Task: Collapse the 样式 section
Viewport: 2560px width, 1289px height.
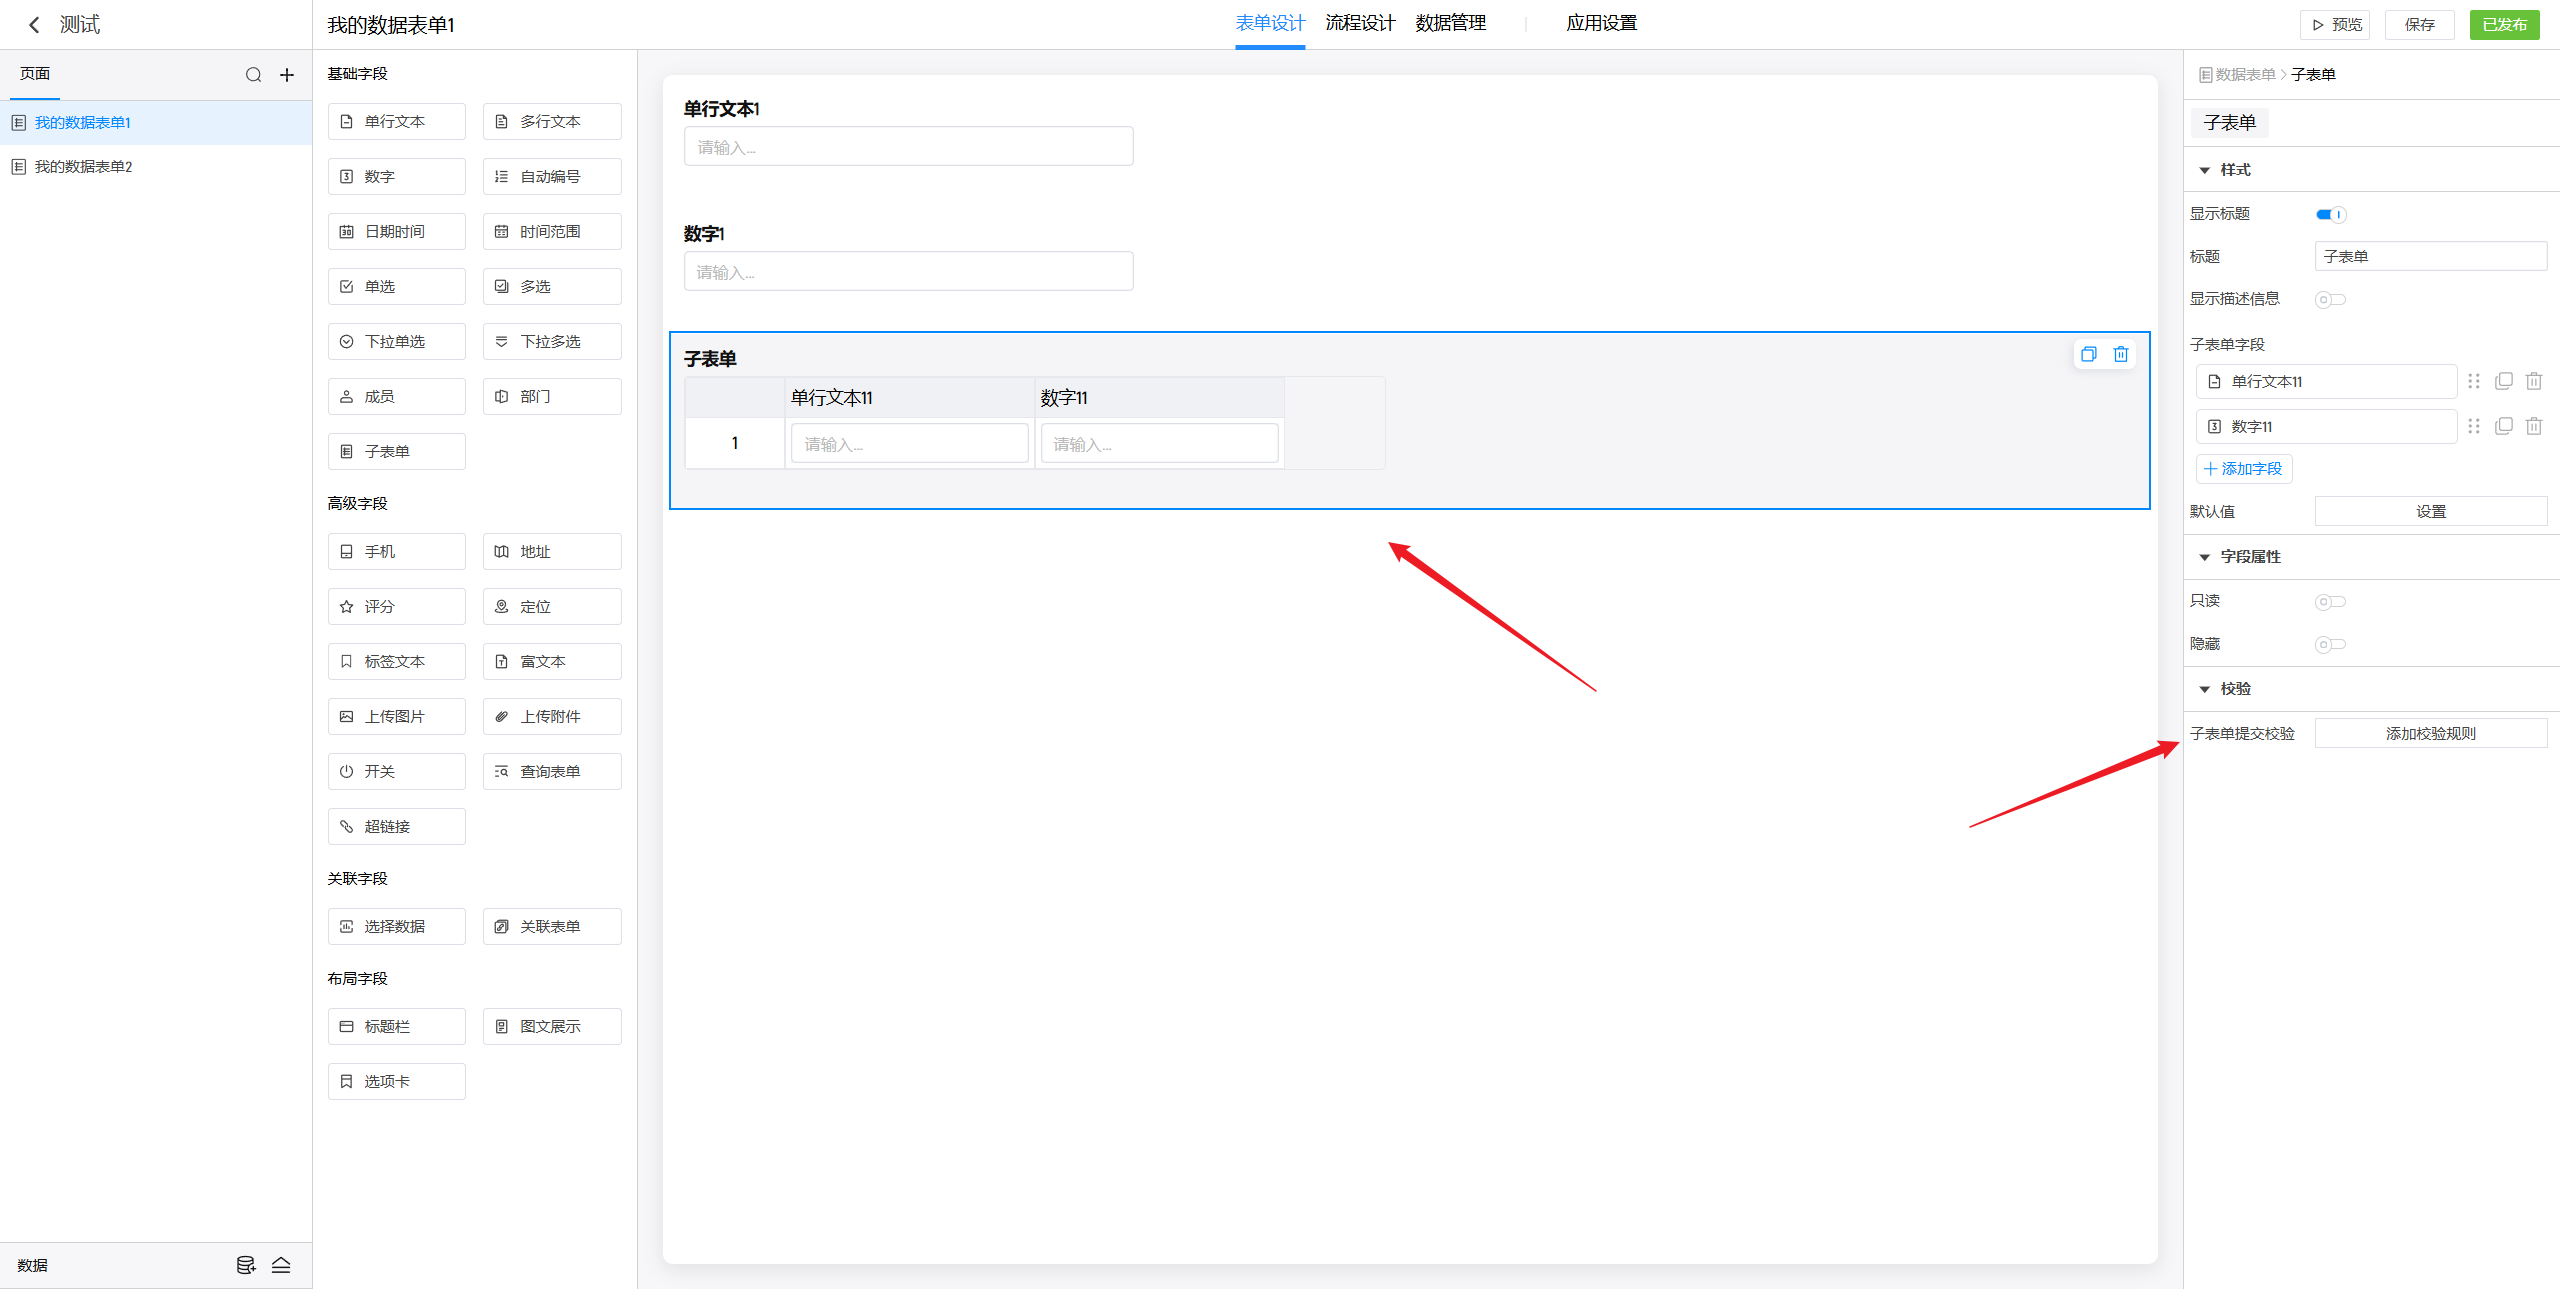Action: click(2204, 170)
